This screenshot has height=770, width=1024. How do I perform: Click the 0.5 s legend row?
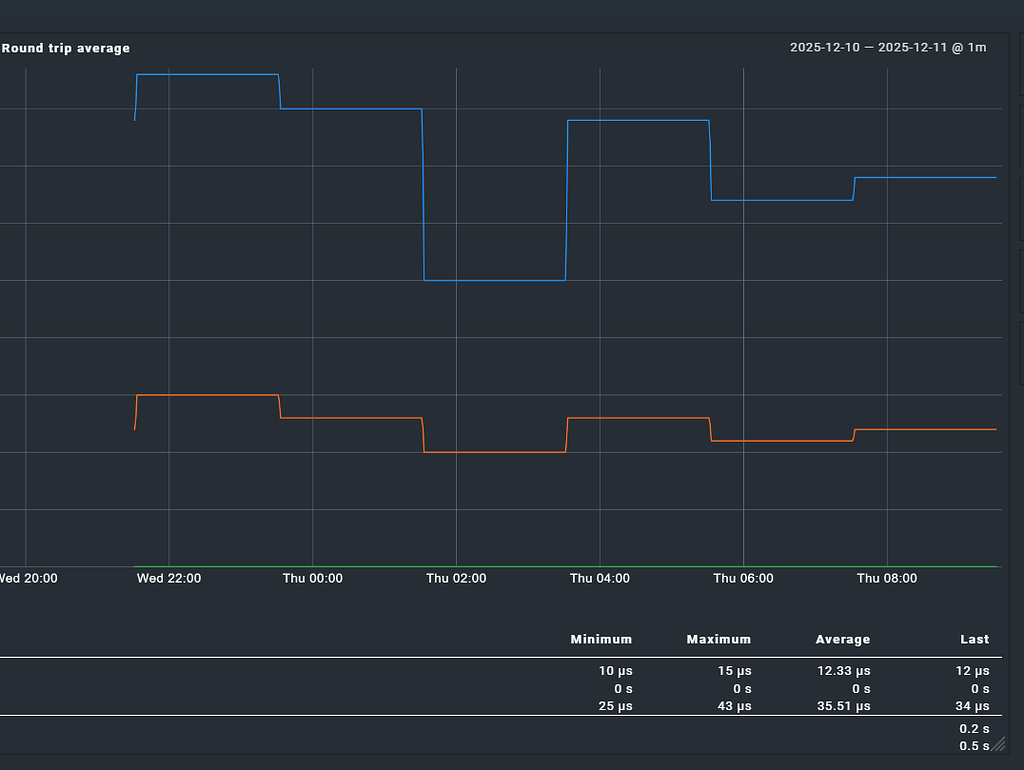pyautogui.click(x=974, y=746)
